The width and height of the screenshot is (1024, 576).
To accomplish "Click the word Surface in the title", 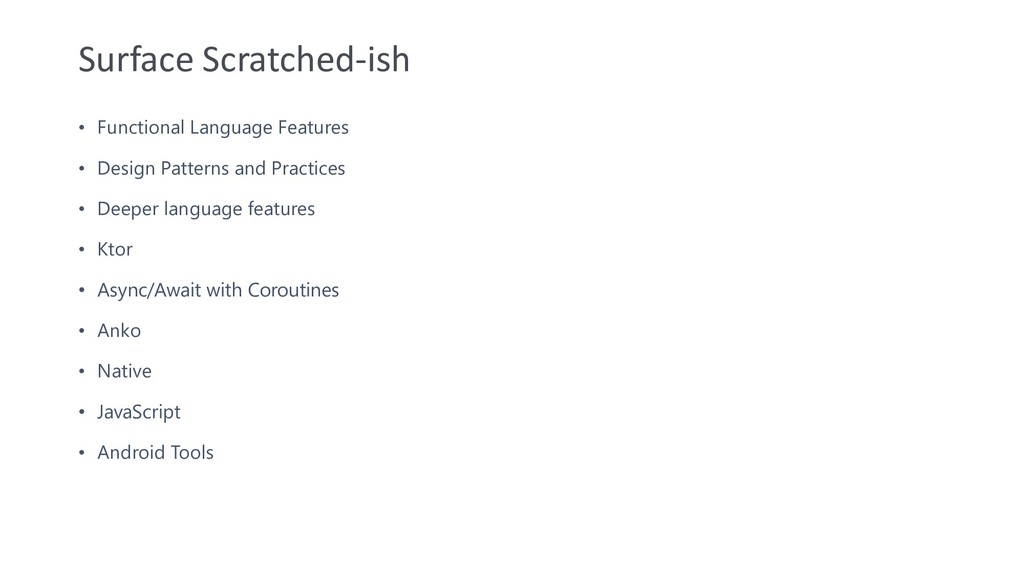I will coord(136,59).
